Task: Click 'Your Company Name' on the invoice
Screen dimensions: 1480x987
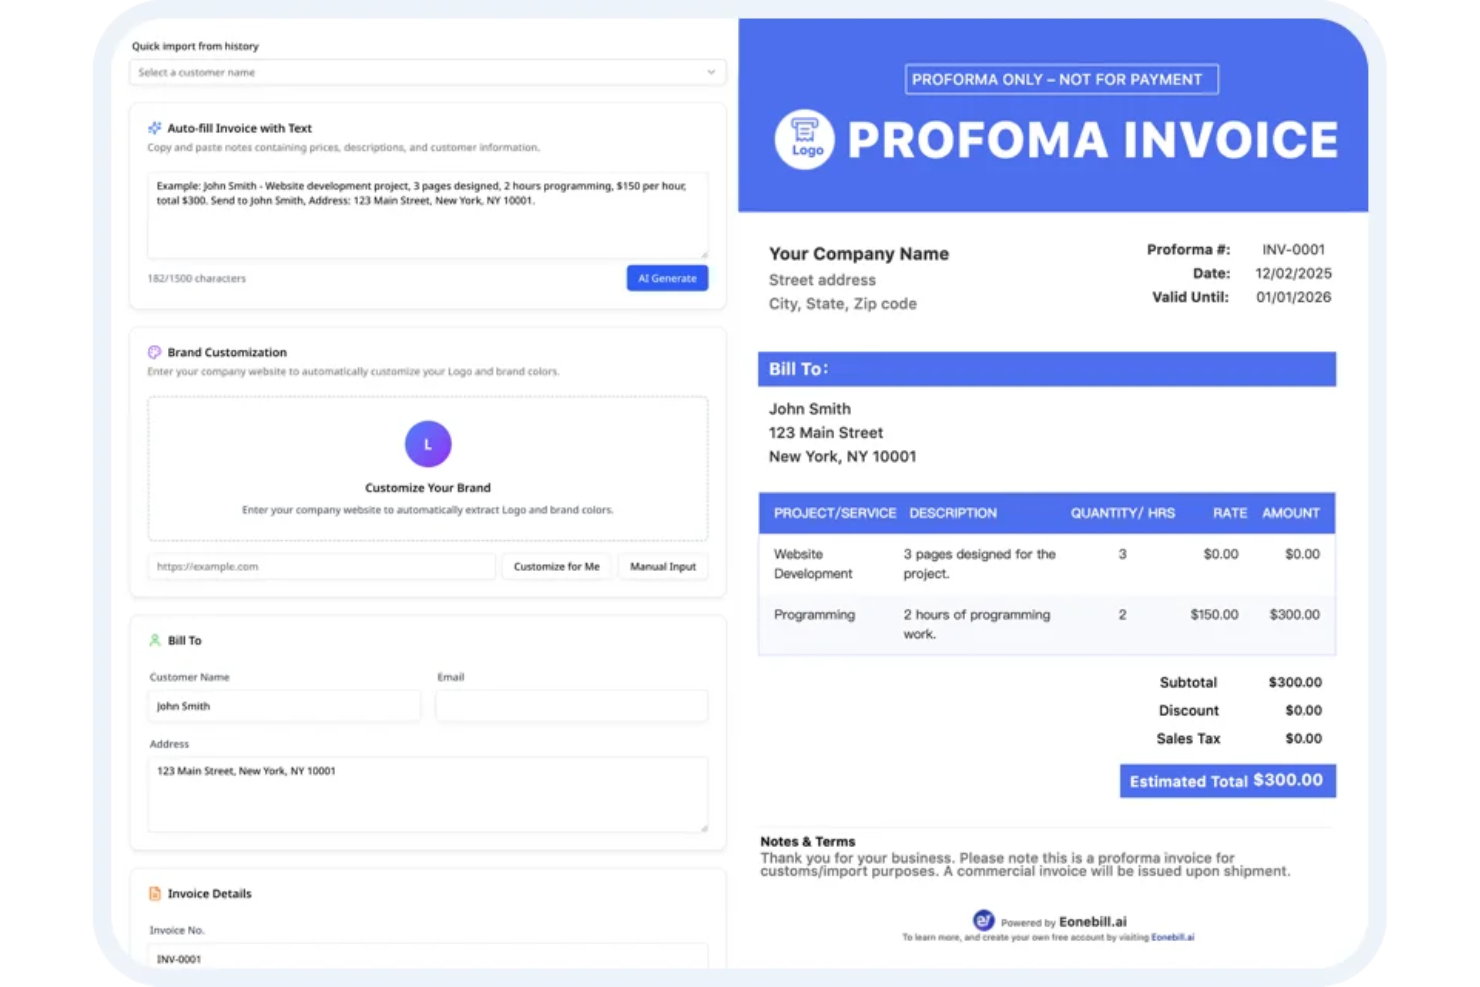Action: point(859,254)
